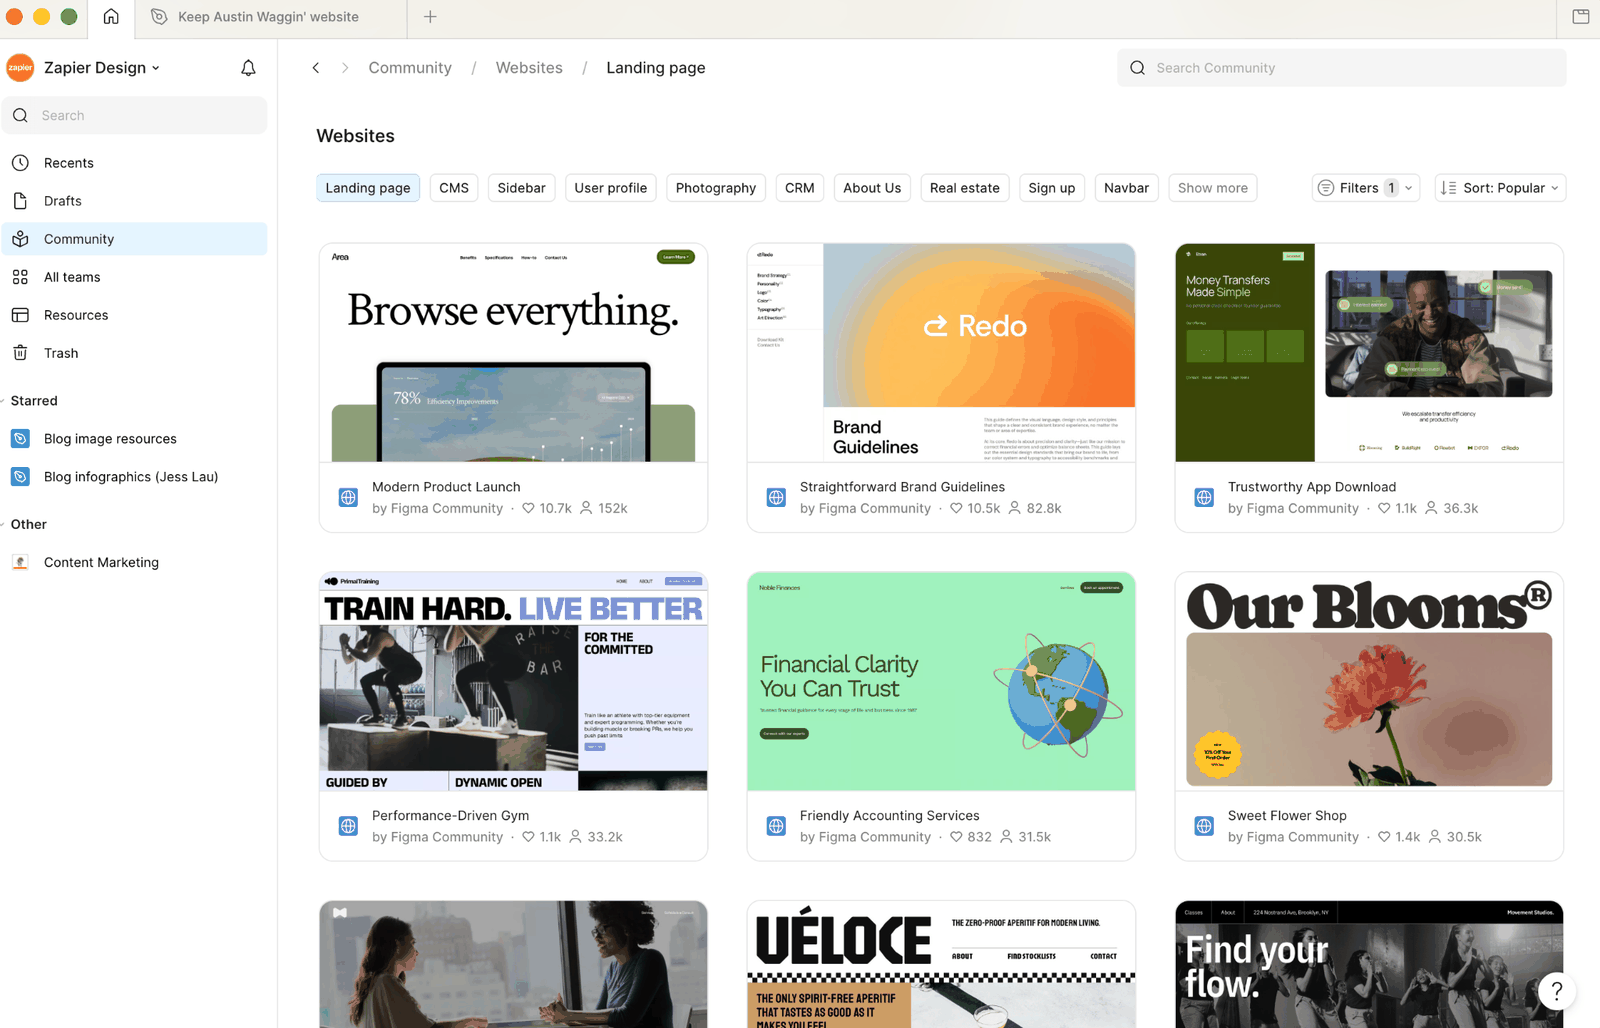
Task: Open Resources in the sidebar
Action: coord(134,315)
